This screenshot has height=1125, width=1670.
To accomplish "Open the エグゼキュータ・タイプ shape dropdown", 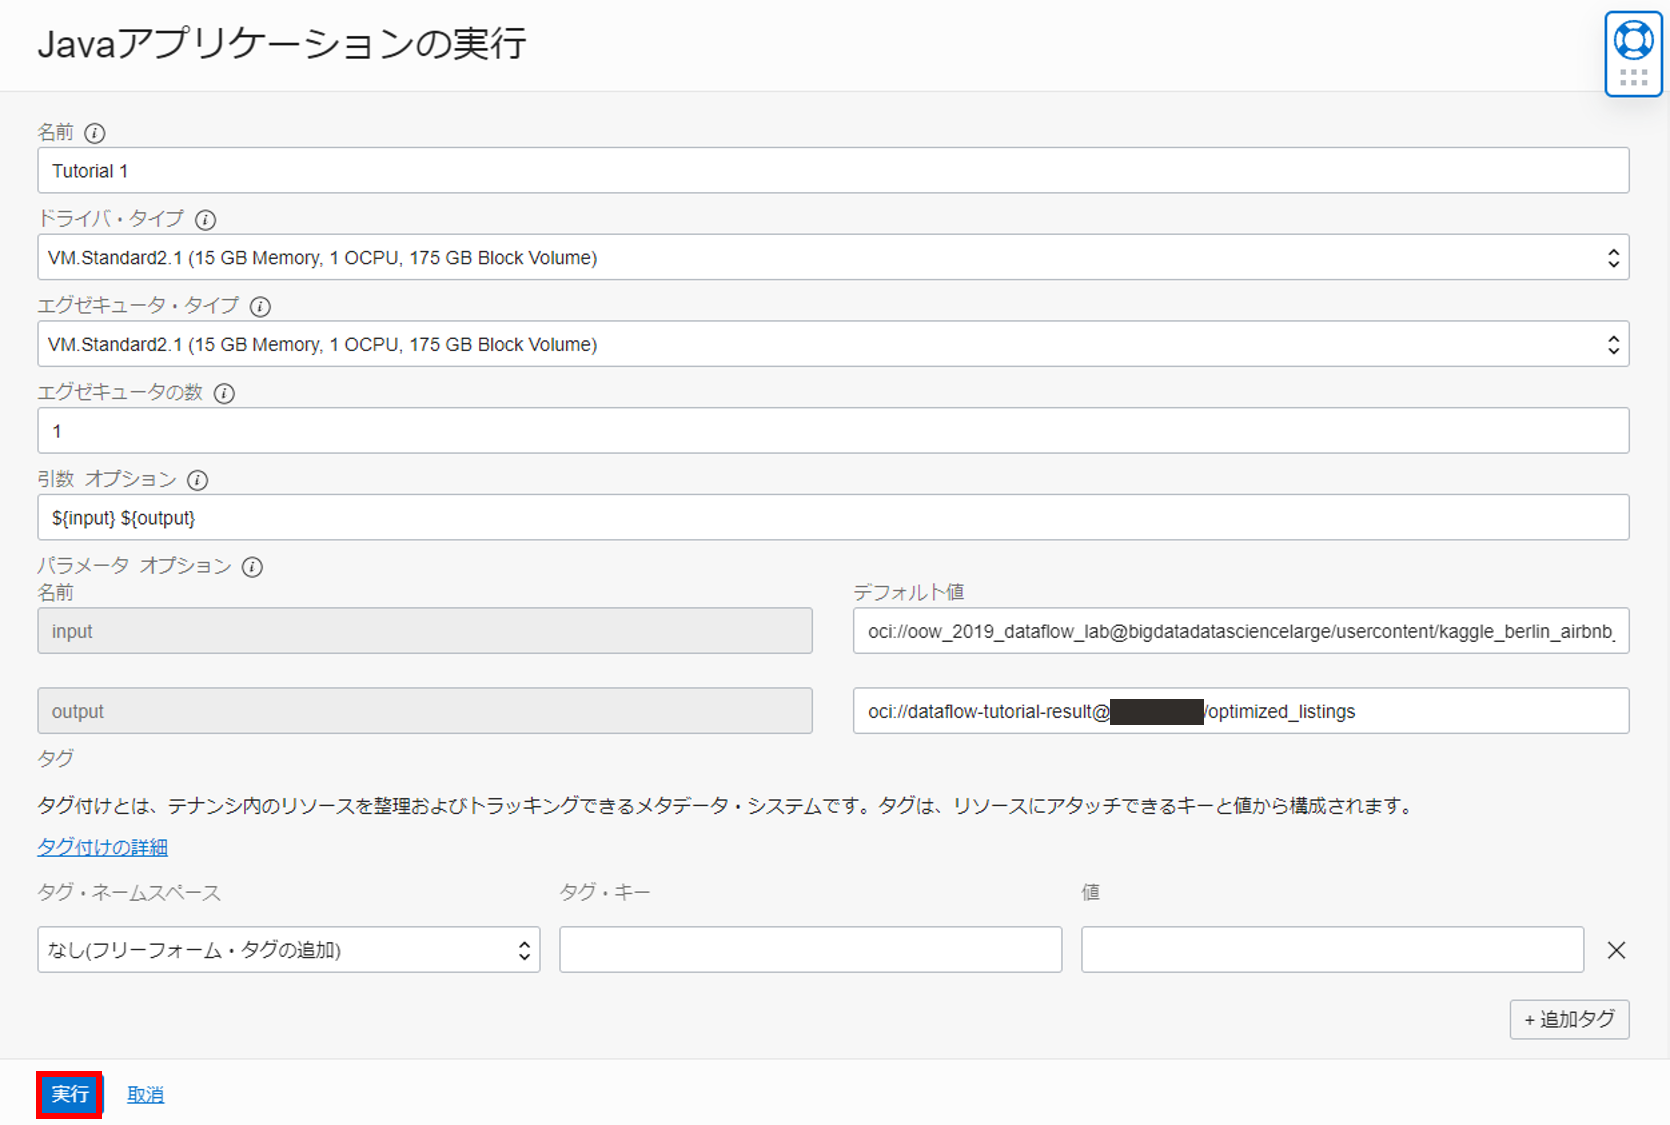I will (x=832, y=344).
